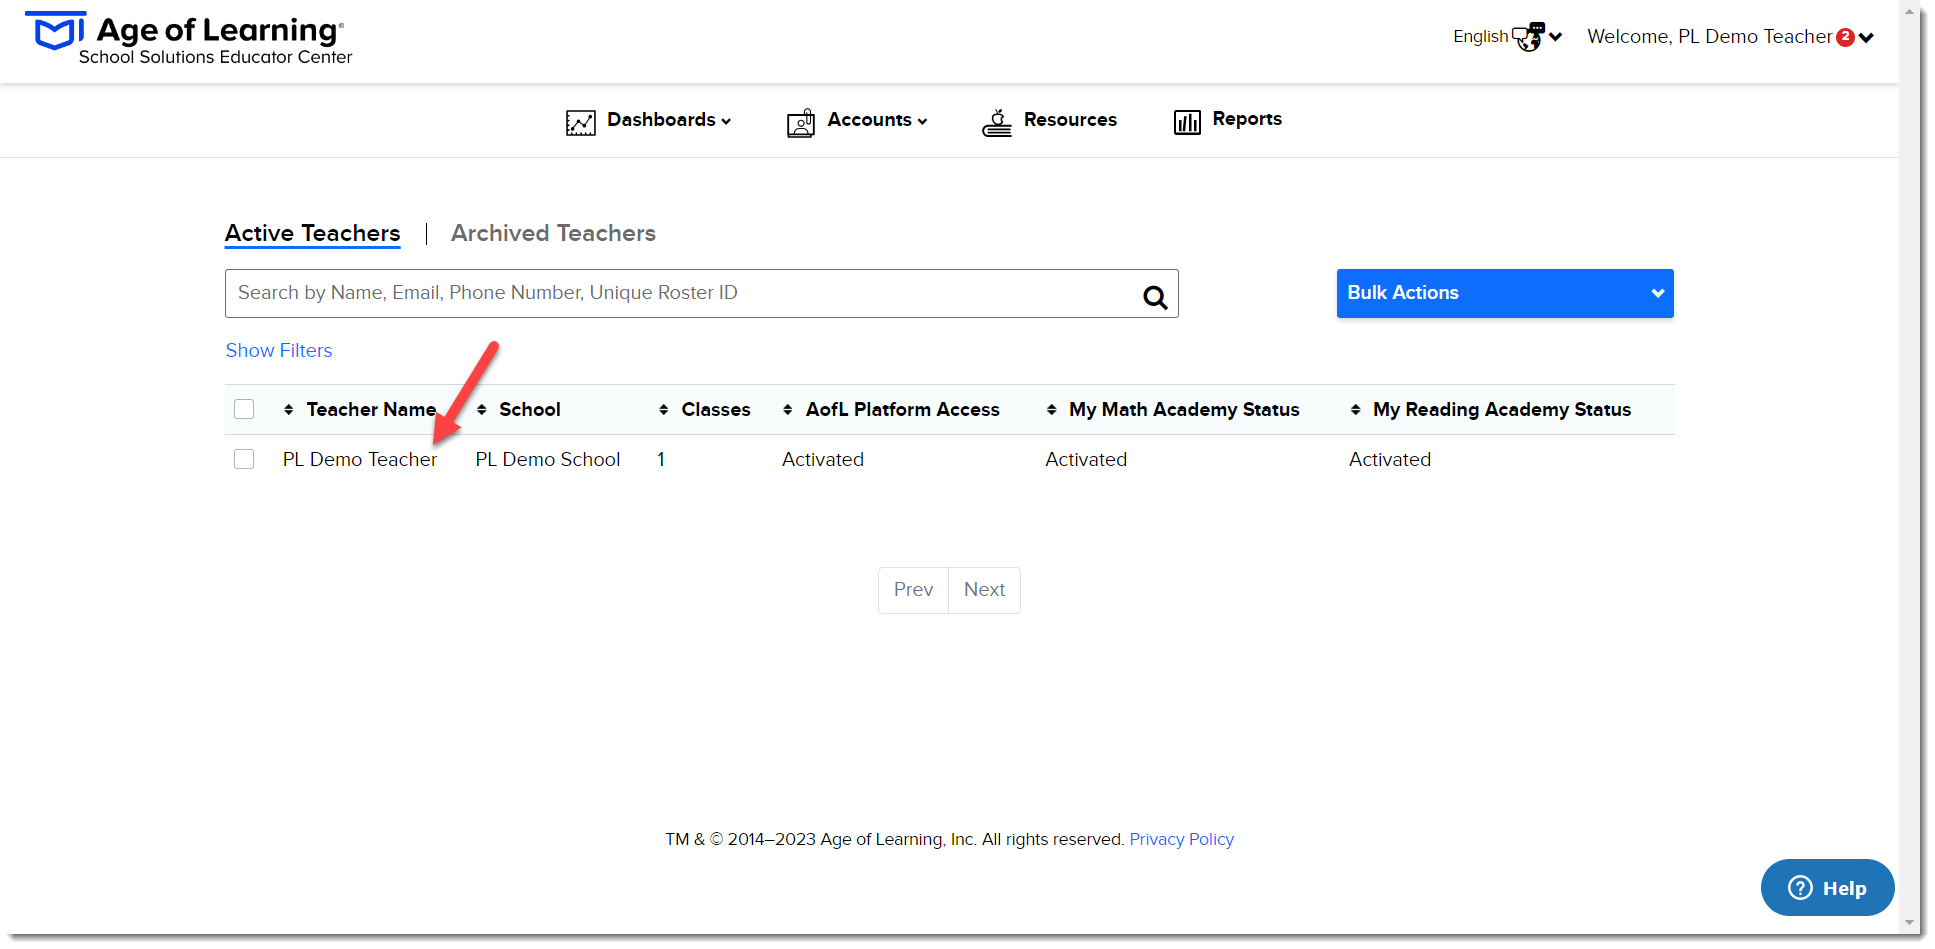The image size is (1935, 949).
Task: Sort by My Math Academy Status arrows
Action: point(1052,409)
